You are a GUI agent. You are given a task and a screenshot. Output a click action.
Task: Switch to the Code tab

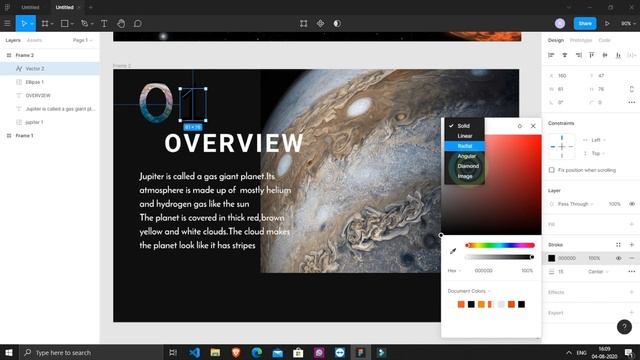click(x=604, y=40)
